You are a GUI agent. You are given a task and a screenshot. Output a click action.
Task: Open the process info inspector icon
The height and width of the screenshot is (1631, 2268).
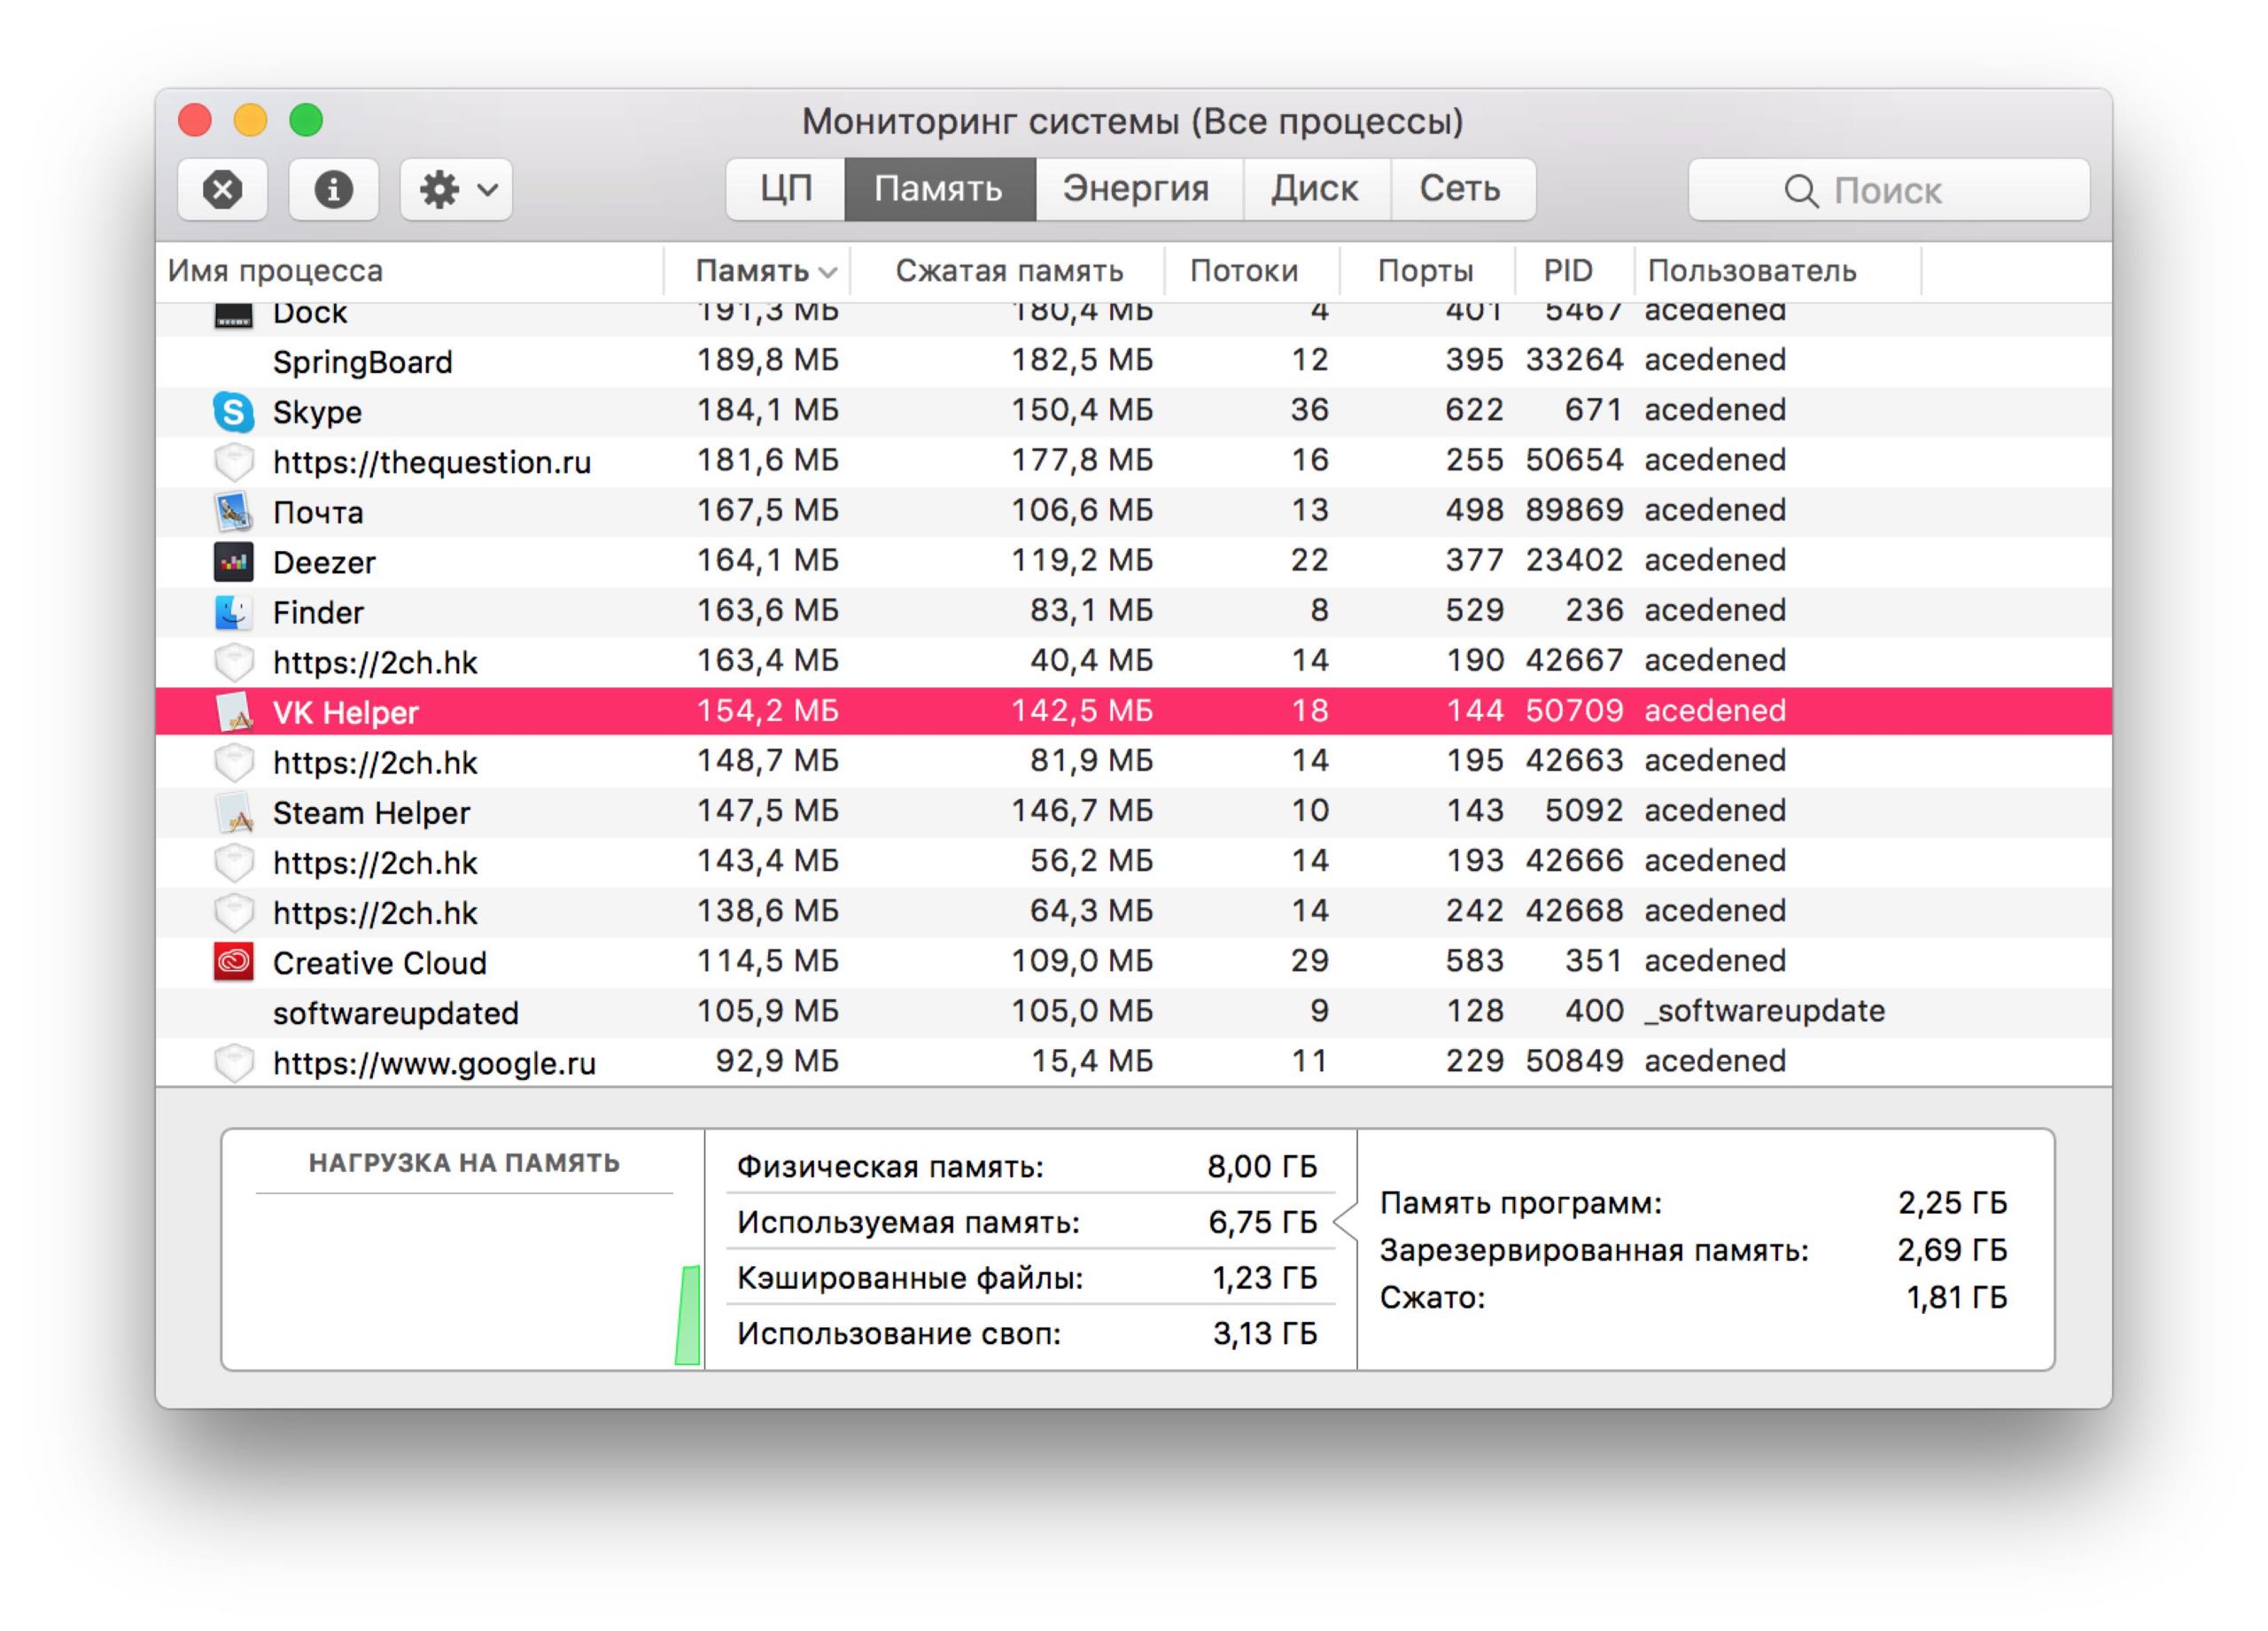pos(333,189)
